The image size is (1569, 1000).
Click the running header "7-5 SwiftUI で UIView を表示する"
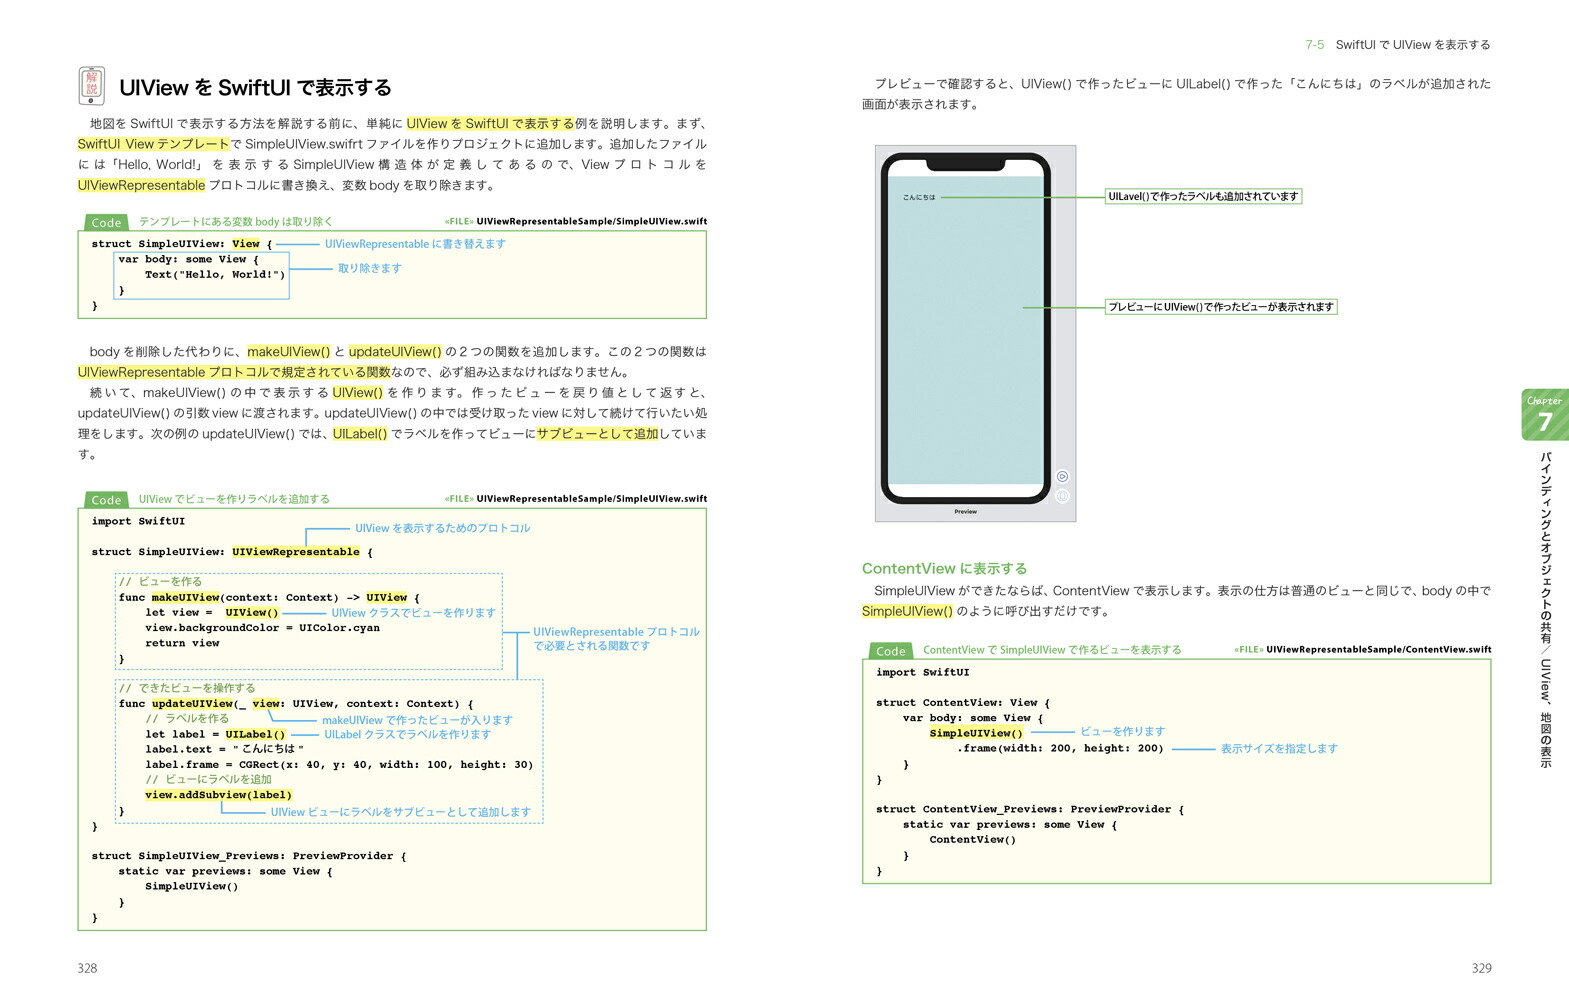[x=1397, y=45]
